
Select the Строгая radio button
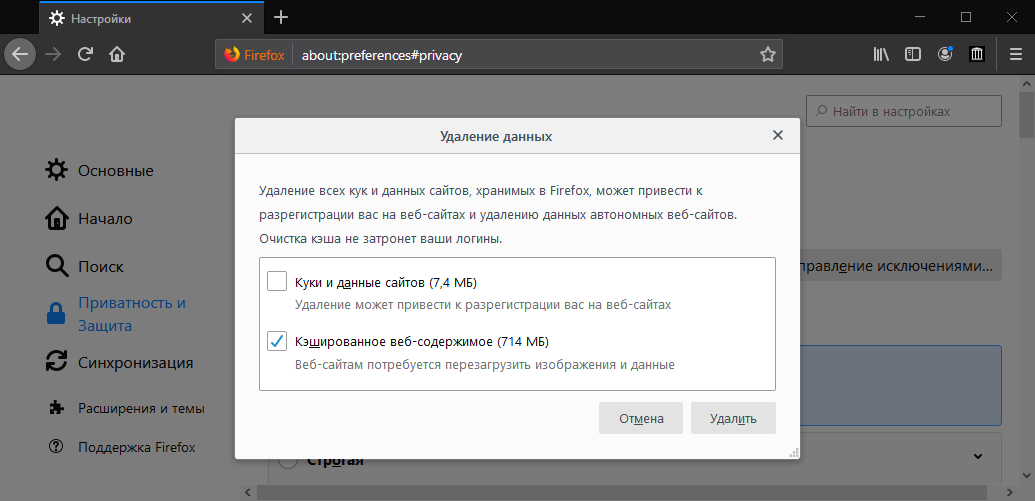(287, 460)
